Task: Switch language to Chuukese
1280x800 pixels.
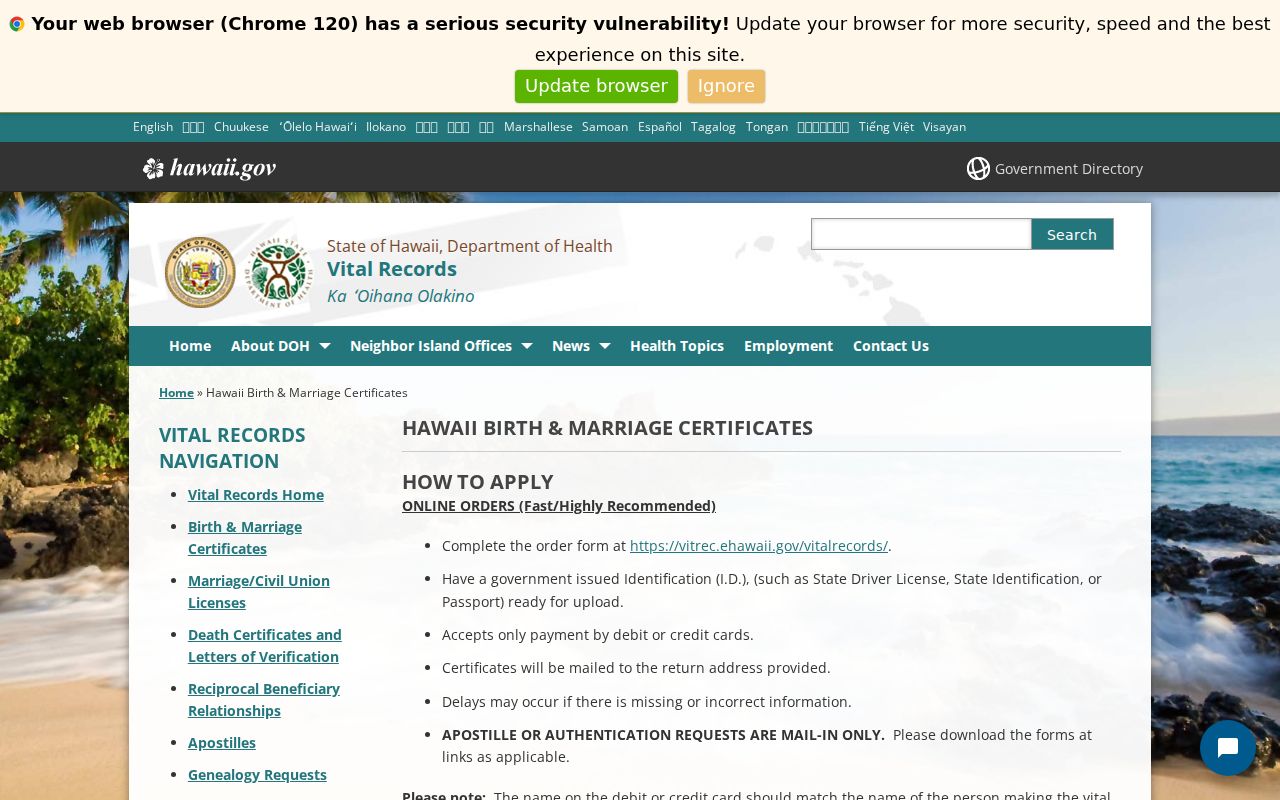Action: (241, 127)
